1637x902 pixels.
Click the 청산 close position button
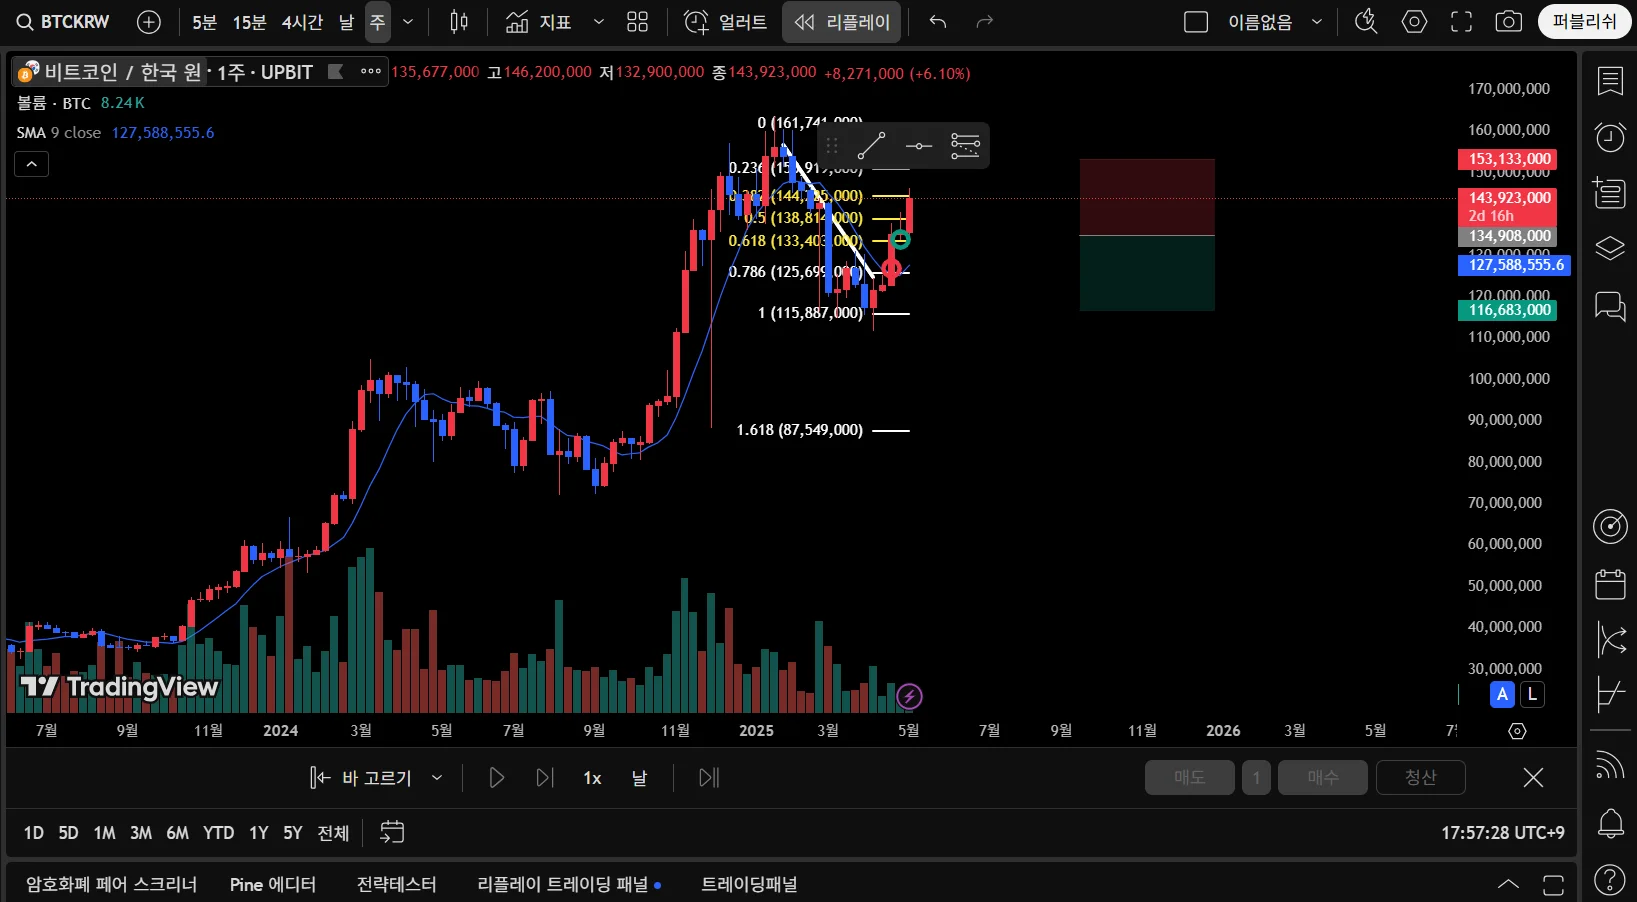pyautogui.click(x=1421, y=777)
